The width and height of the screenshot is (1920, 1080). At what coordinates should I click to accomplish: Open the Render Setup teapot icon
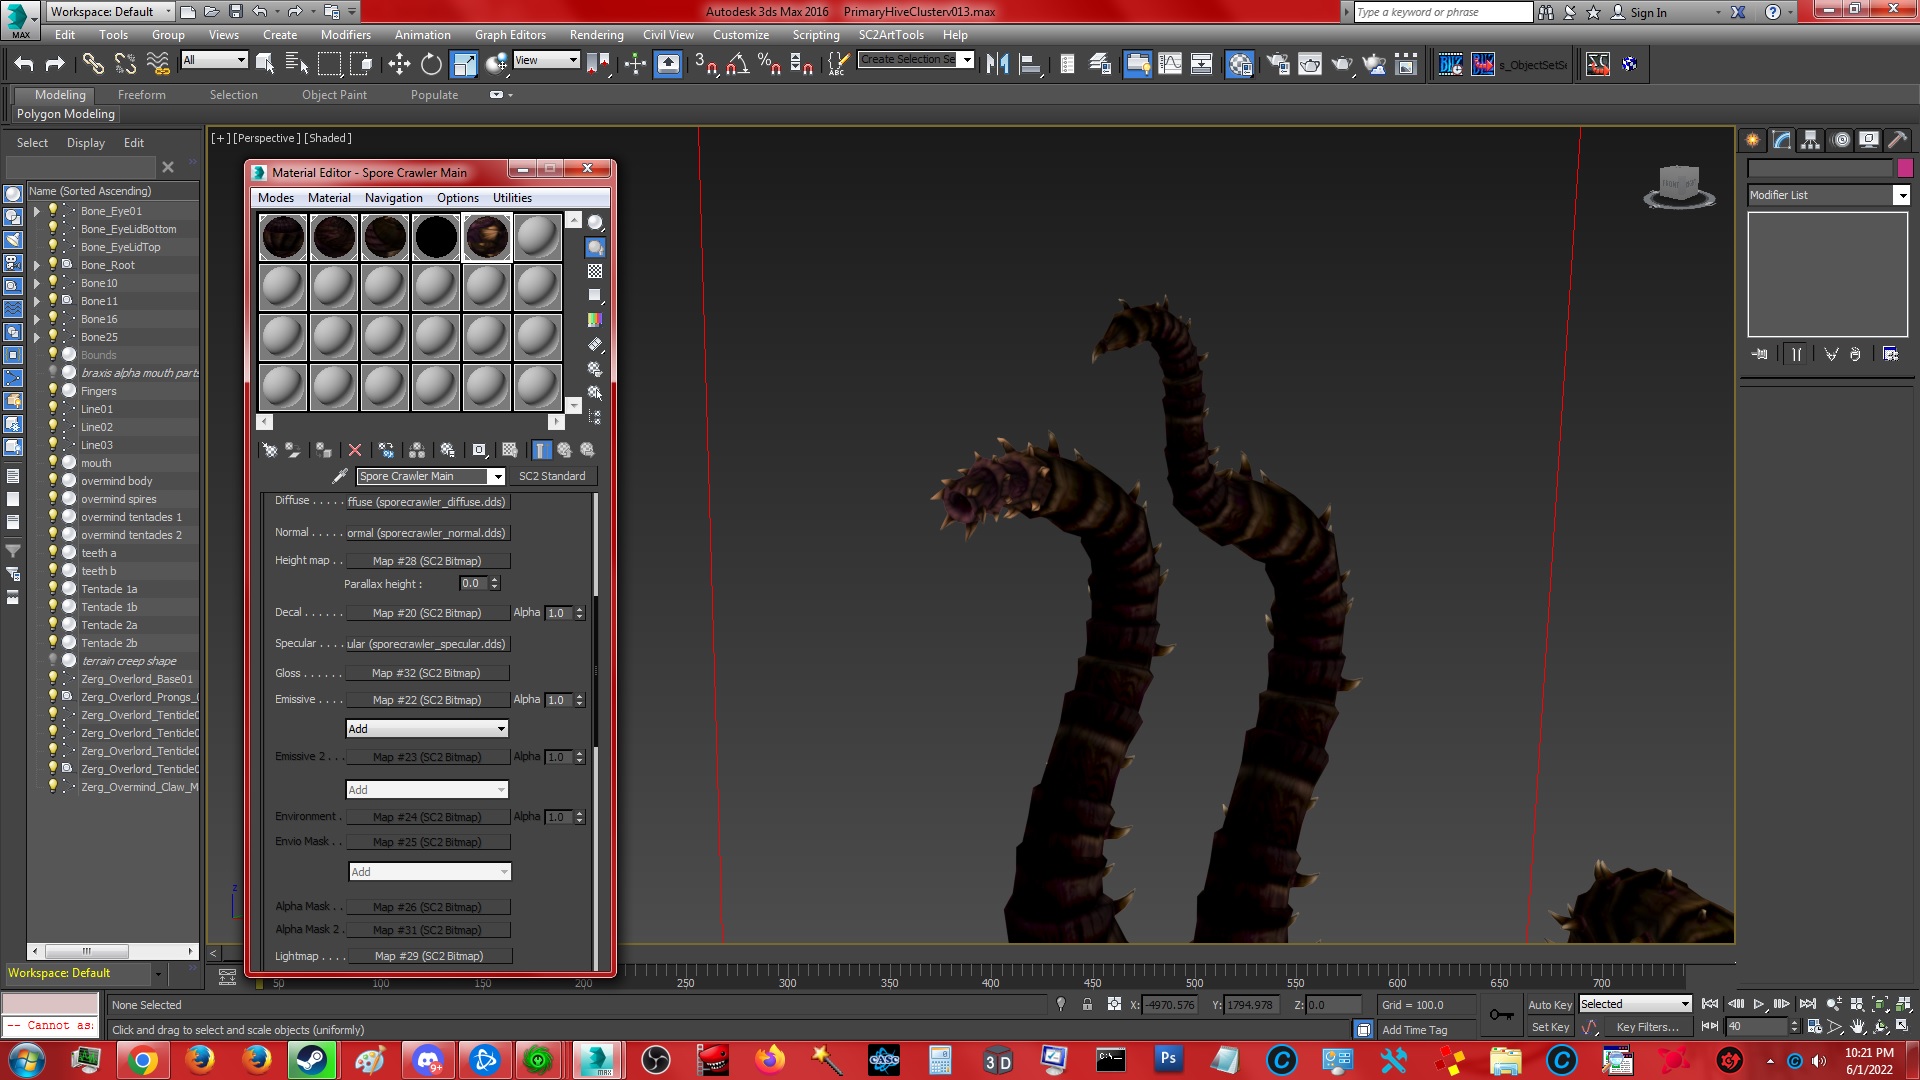(x=1277, y=64)
